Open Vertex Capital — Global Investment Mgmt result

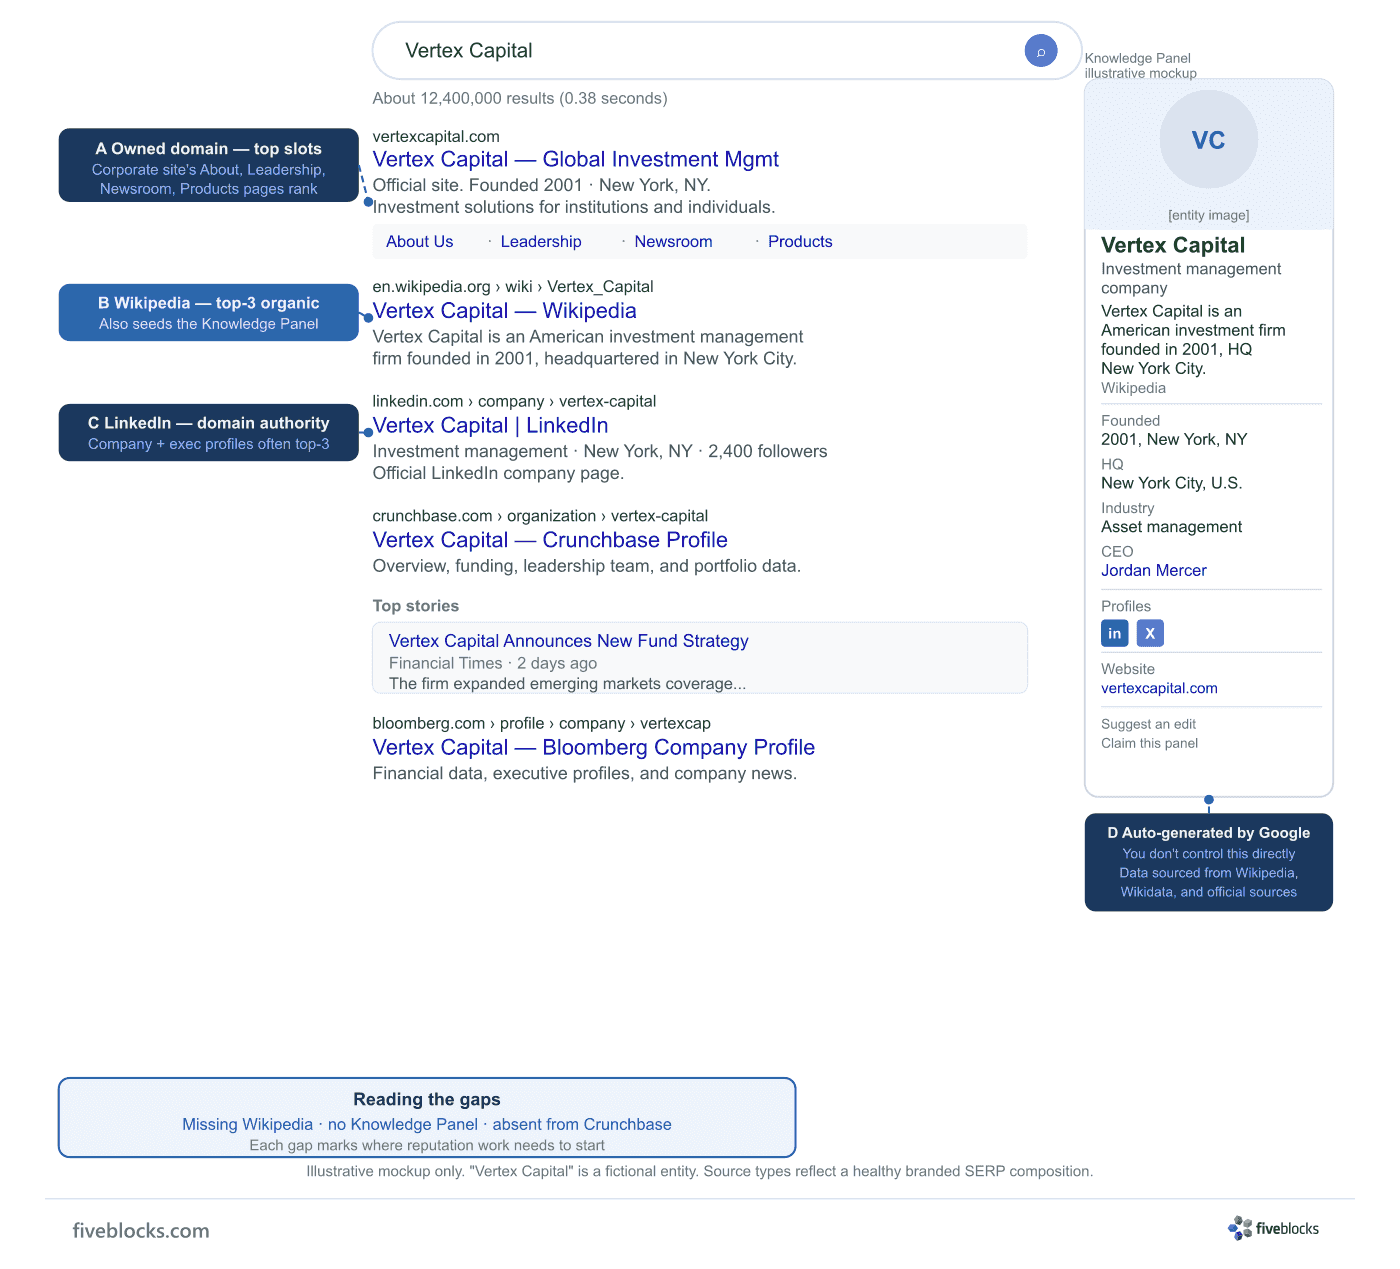(575, 159)
